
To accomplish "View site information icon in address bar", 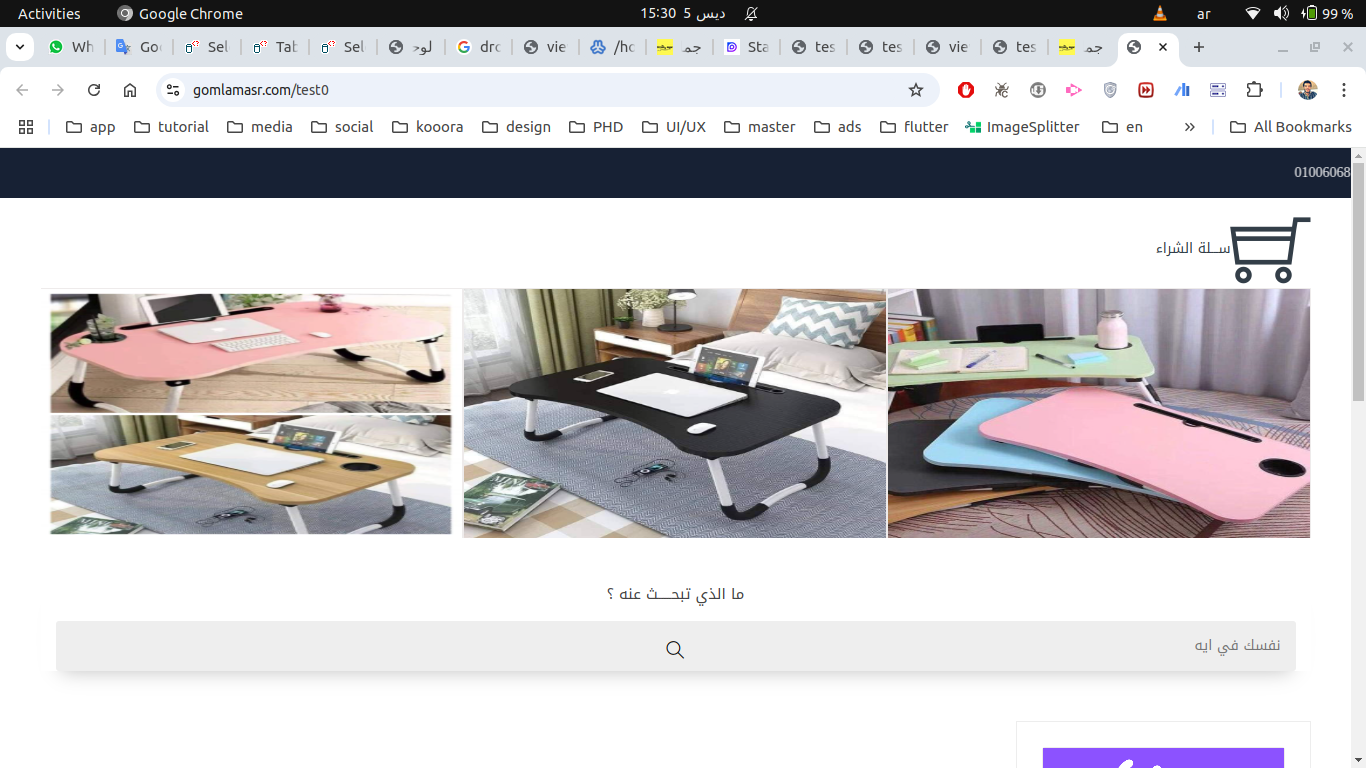I will point(173,90).
